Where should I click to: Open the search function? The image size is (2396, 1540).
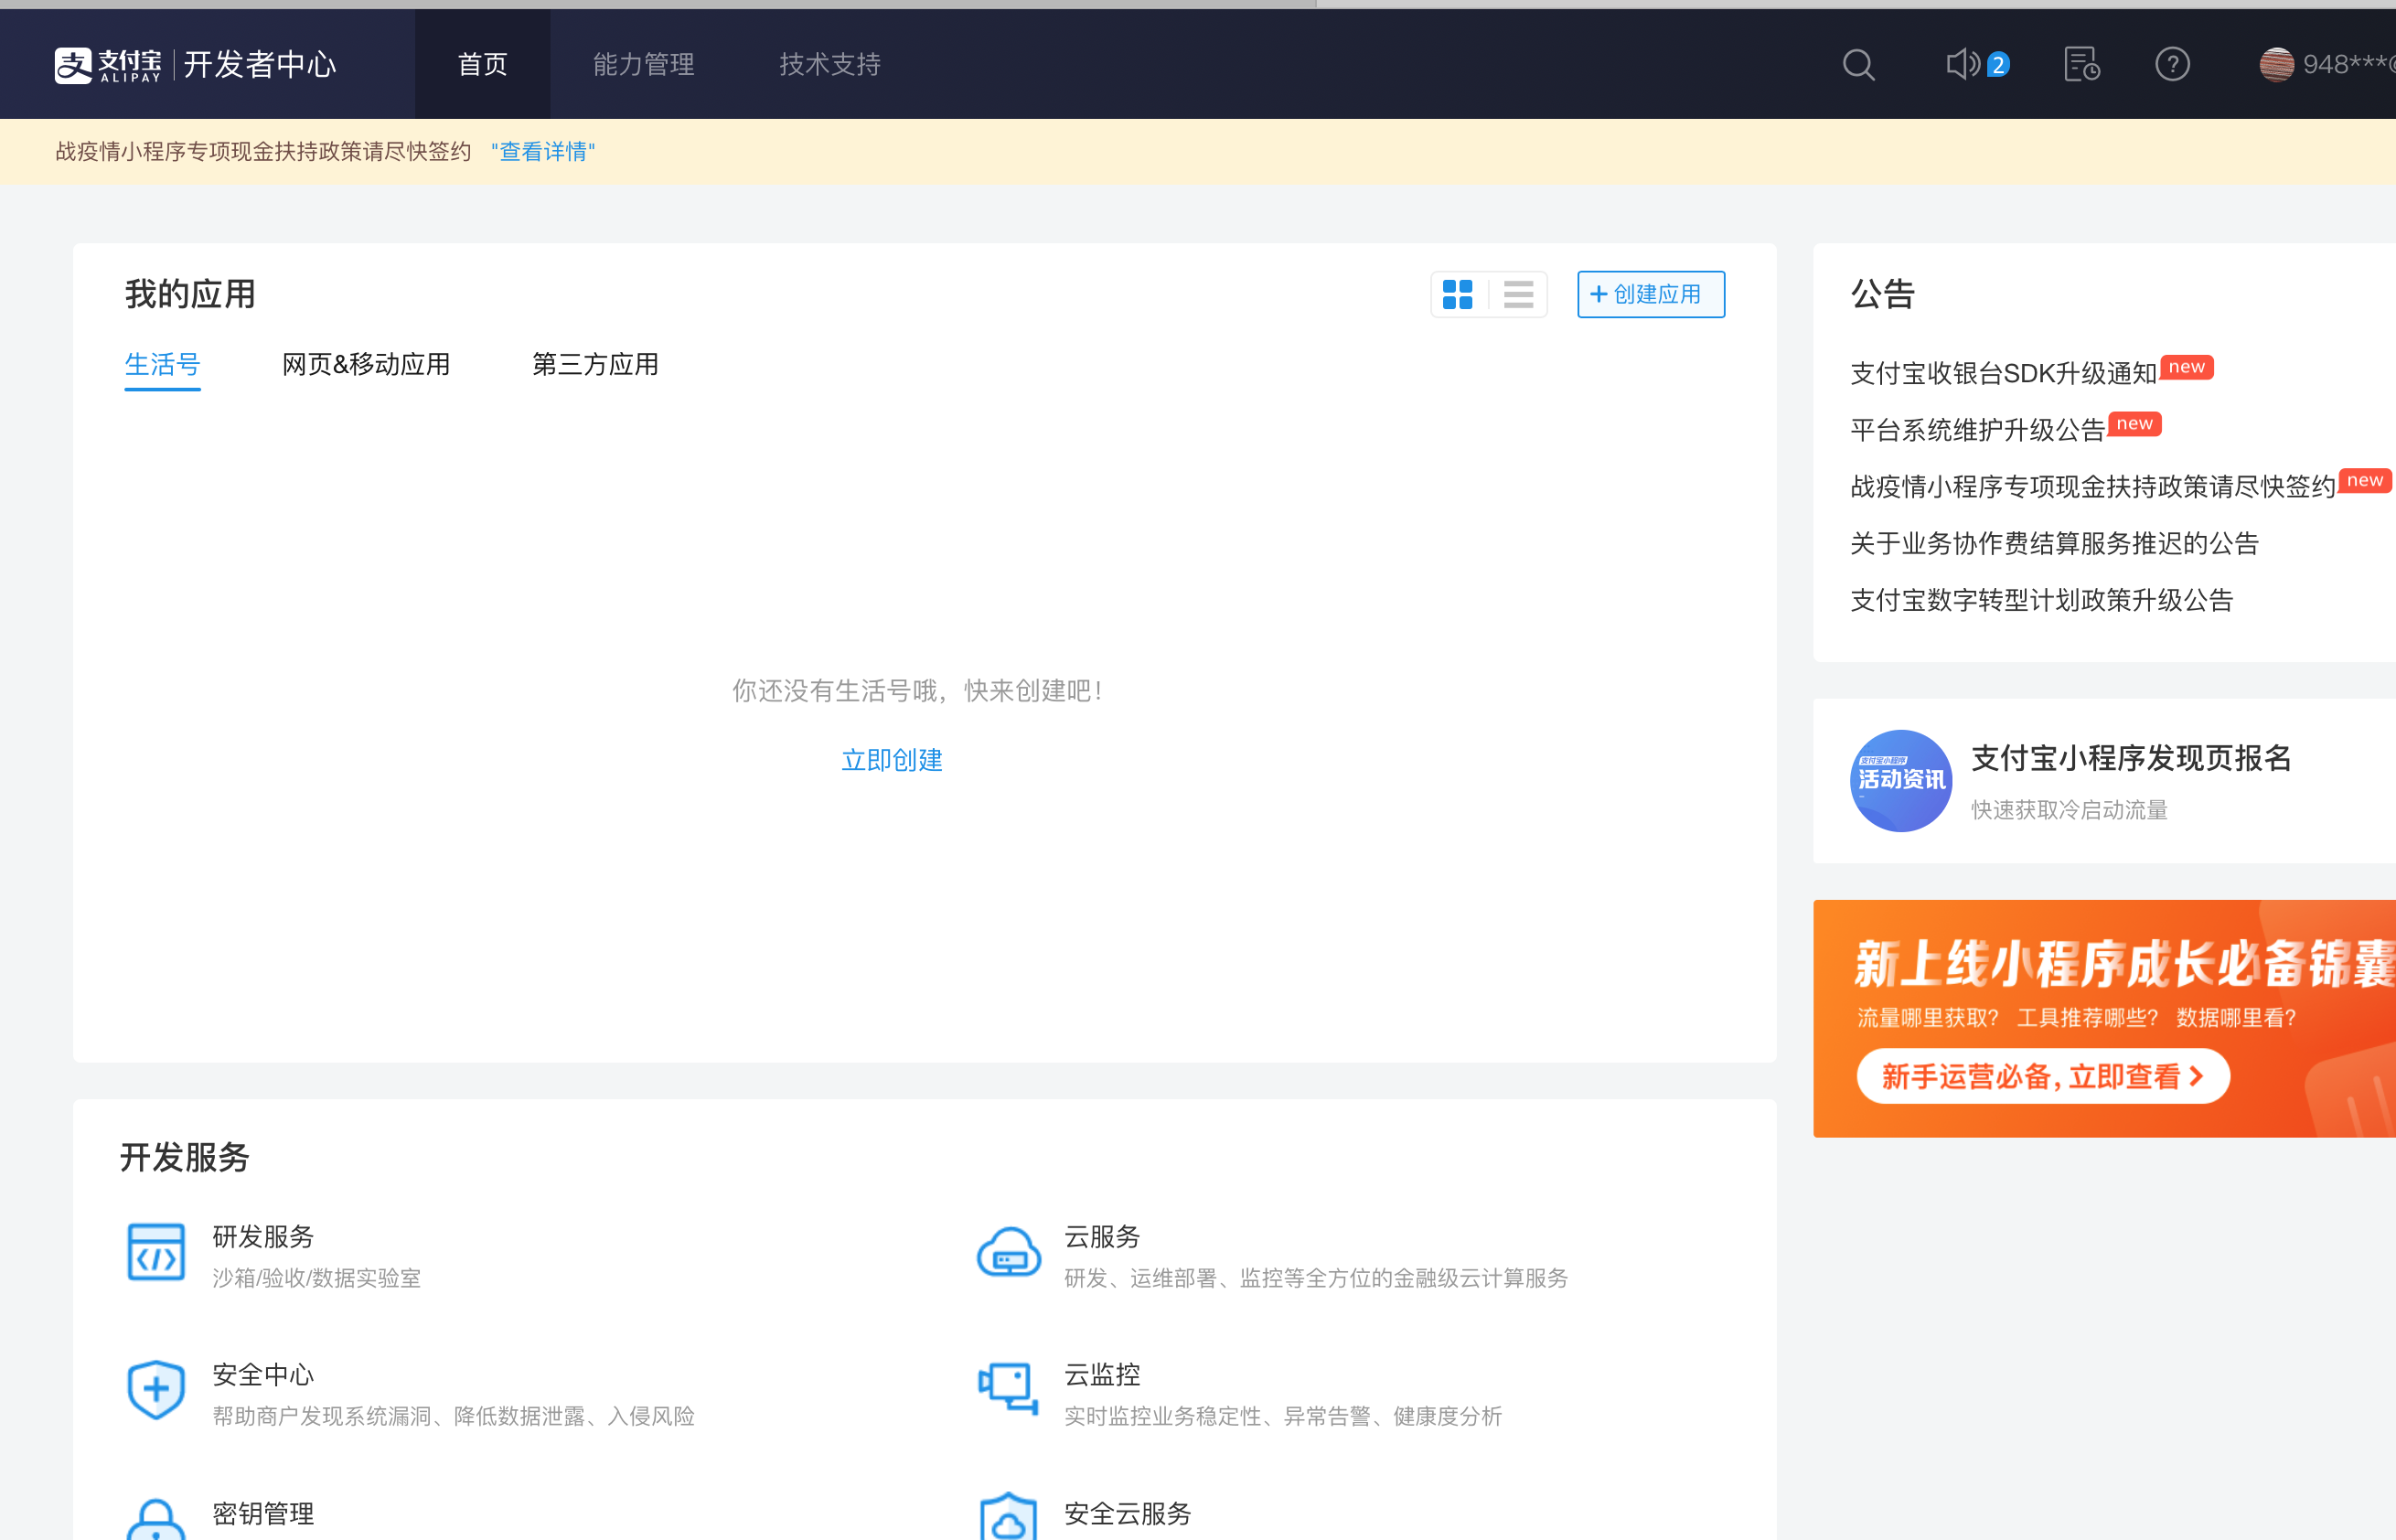point(1858,64)
